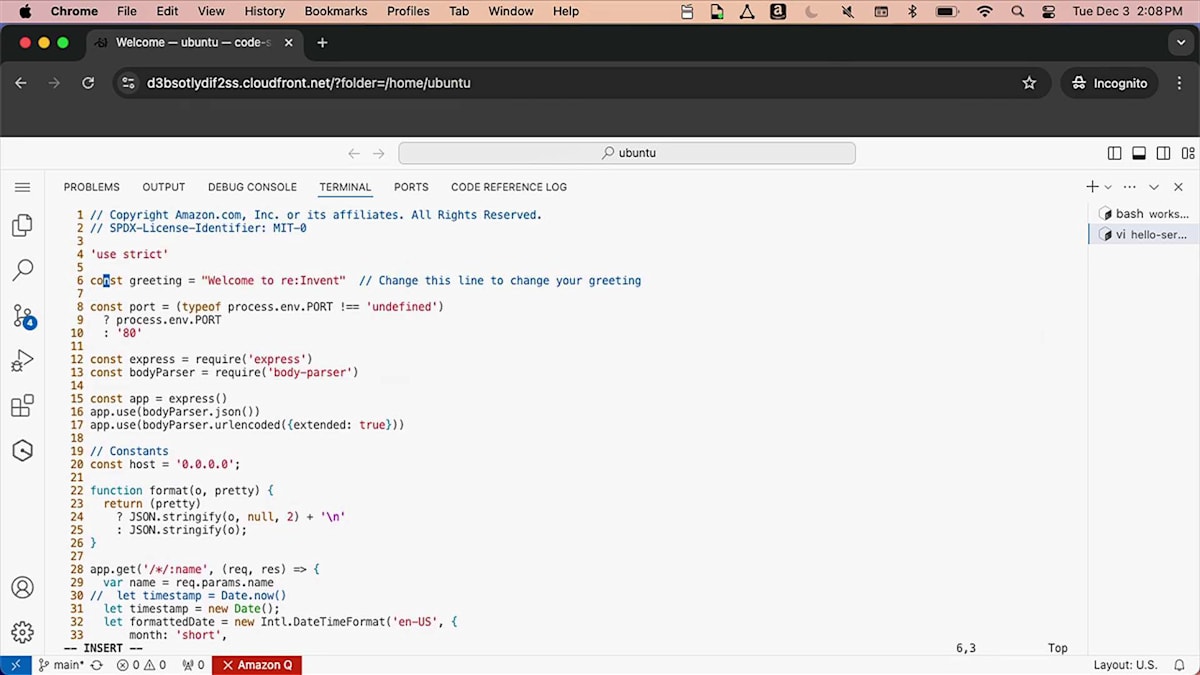Bookmark this page with star icon
The width and height of the screenshot is (1200, 675).
[x=1029, y=83]
